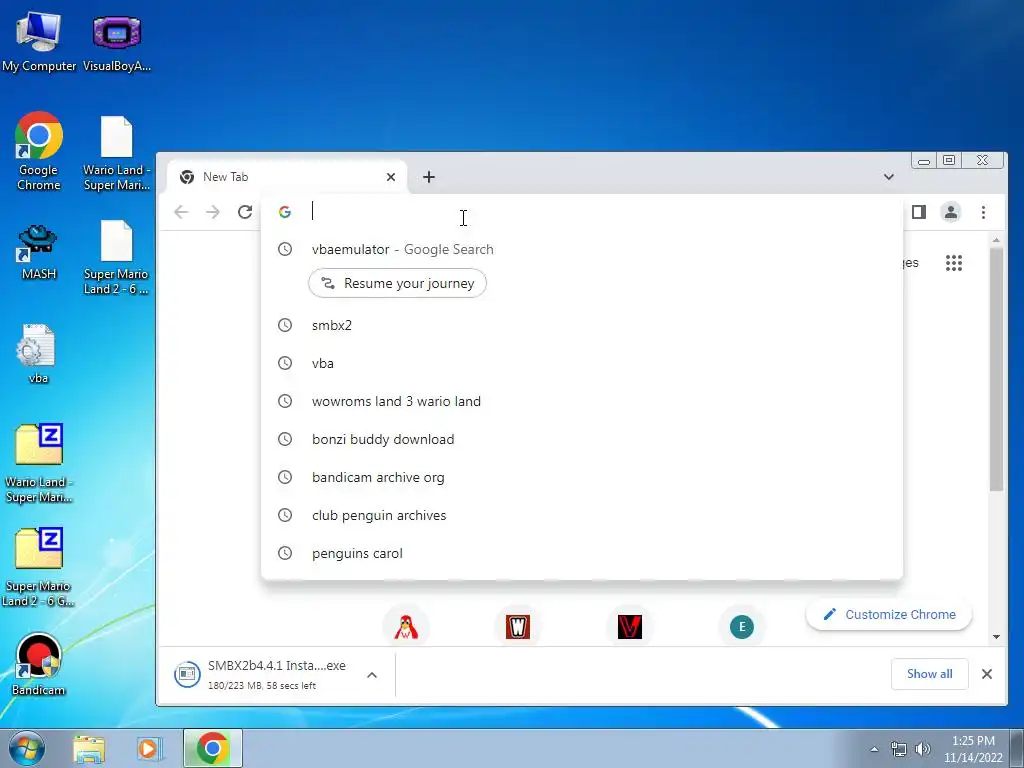Click page vertical scrollbar thumb
The height and width of the screenshot is (768, 1024).
[995, 370]
